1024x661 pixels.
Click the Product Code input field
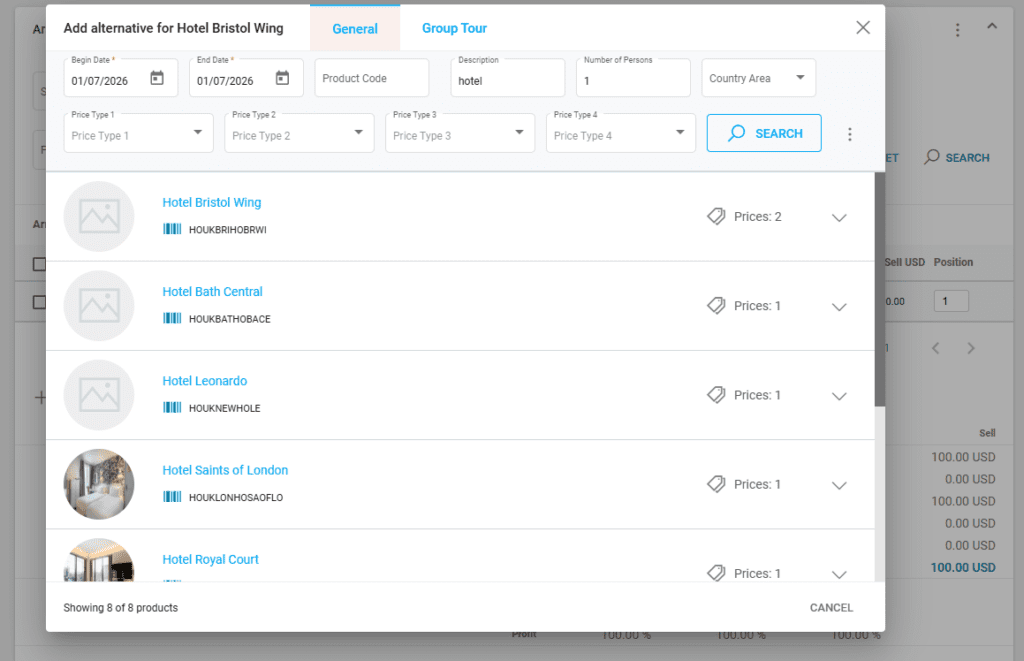(x=371, y=78)
